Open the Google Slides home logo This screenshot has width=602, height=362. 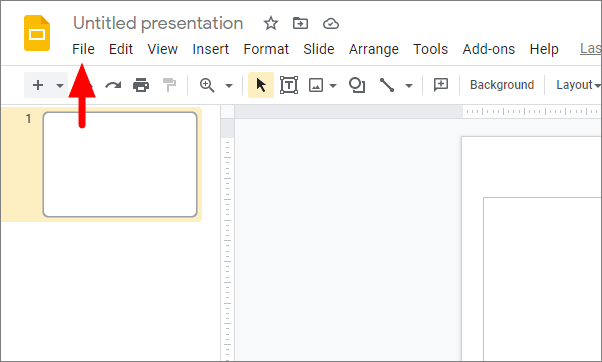(37, 33)
